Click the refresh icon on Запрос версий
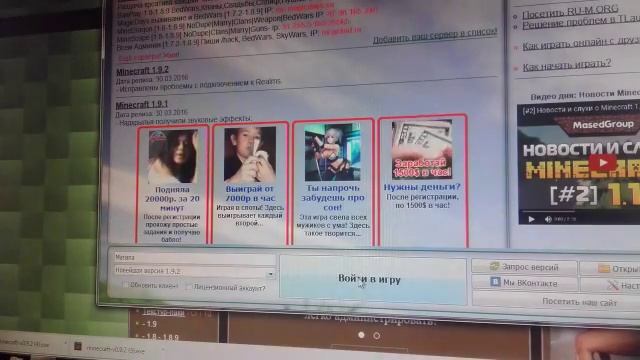 pos(494,267)
